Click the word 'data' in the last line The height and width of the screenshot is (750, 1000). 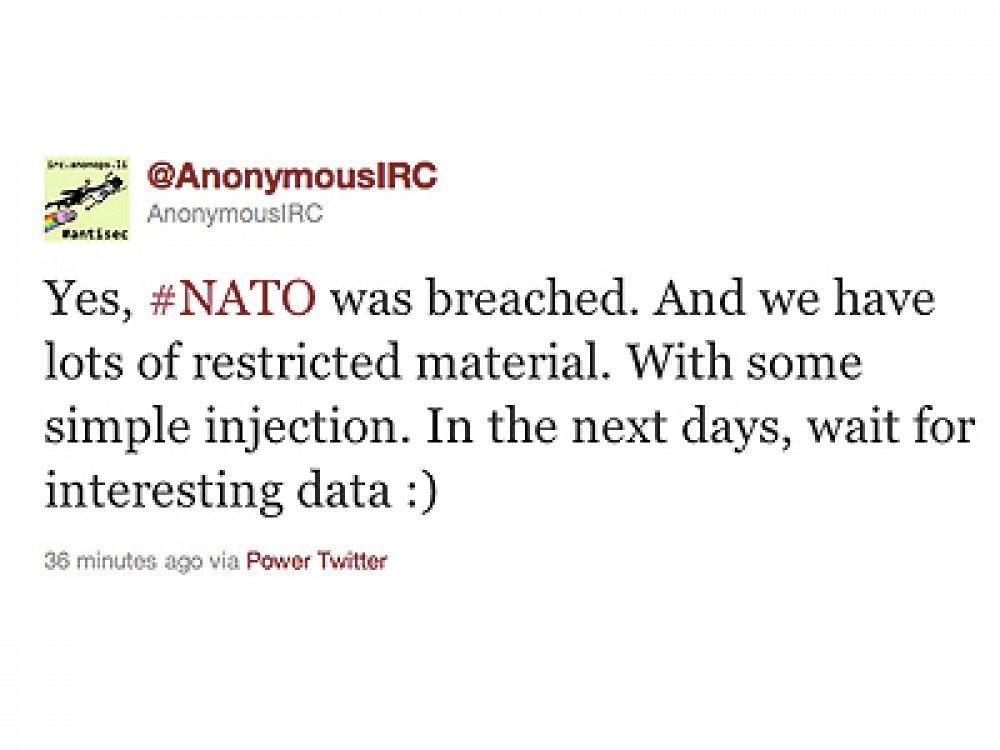tap(344, 490)
